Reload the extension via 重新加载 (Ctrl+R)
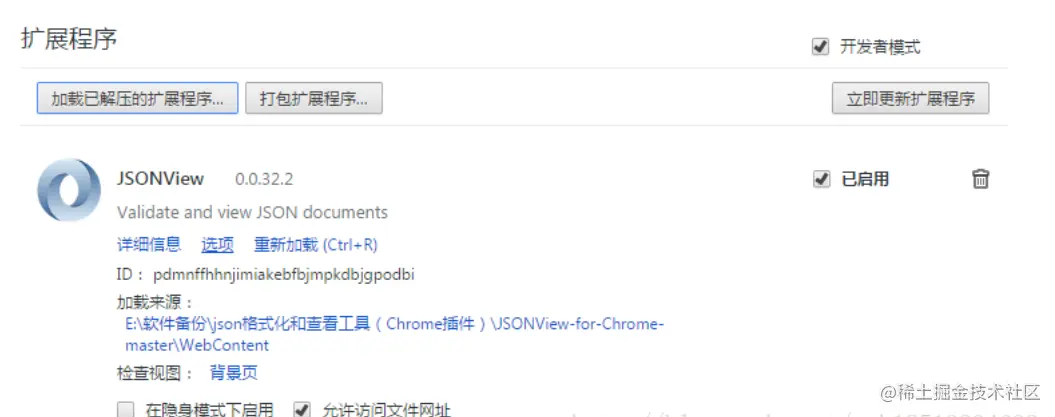The width and height of the screenshot is (1055, 417). coord(316,245)
